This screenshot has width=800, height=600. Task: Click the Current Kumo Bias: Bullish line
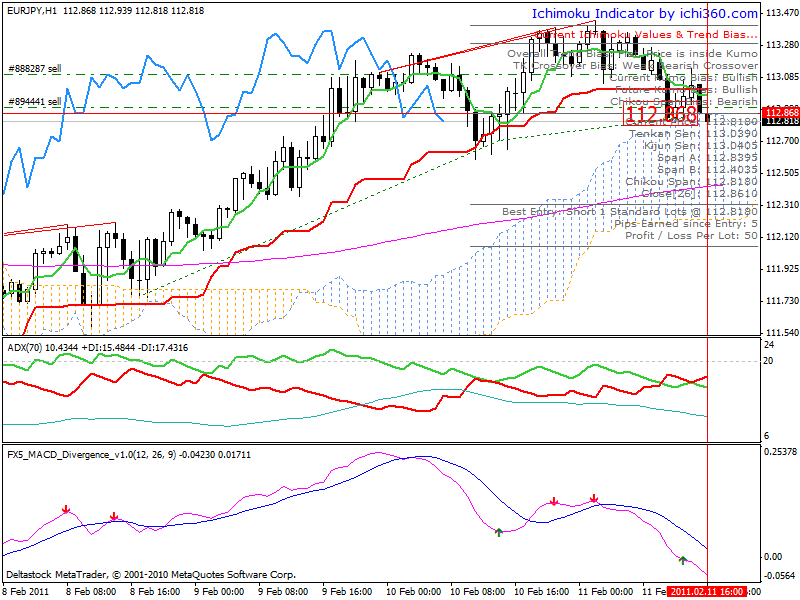pos(683,78)
